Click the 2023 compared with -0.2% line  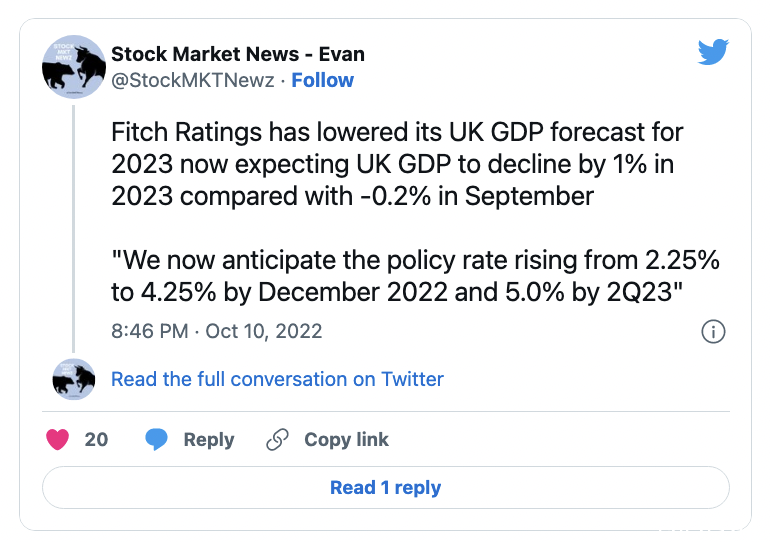tap(352, 196)
